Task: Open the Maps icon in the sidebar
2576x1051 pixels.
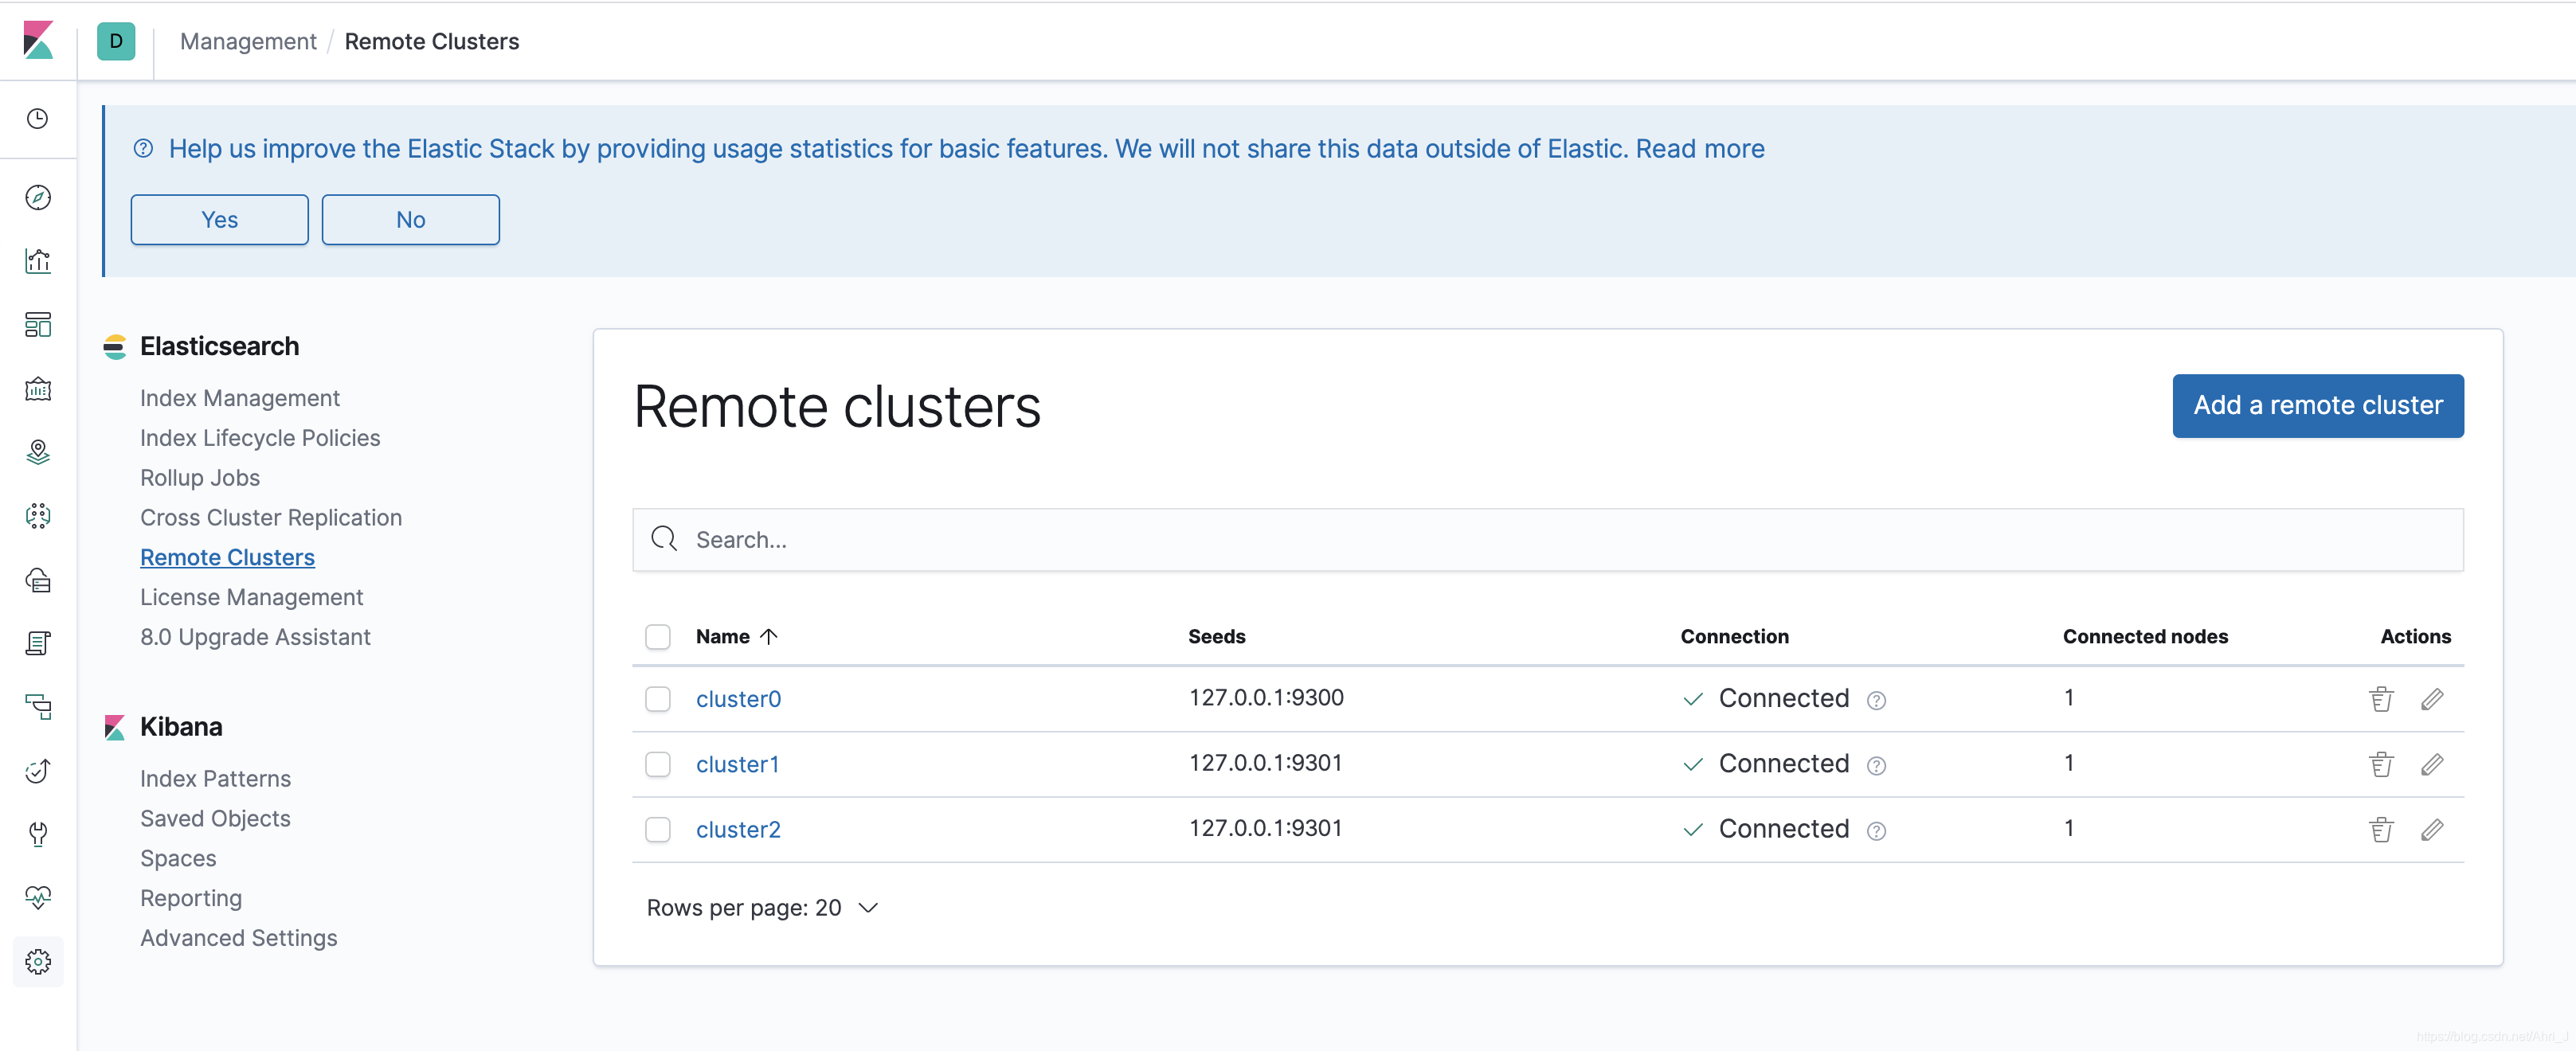Action: pyautogui.click(x=38, y=453)
